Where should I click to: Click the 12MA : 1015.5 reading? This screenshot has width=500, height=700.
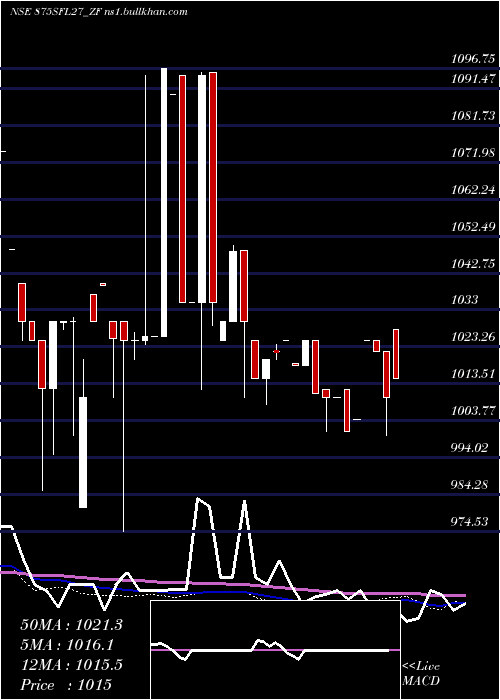point(71,665)
